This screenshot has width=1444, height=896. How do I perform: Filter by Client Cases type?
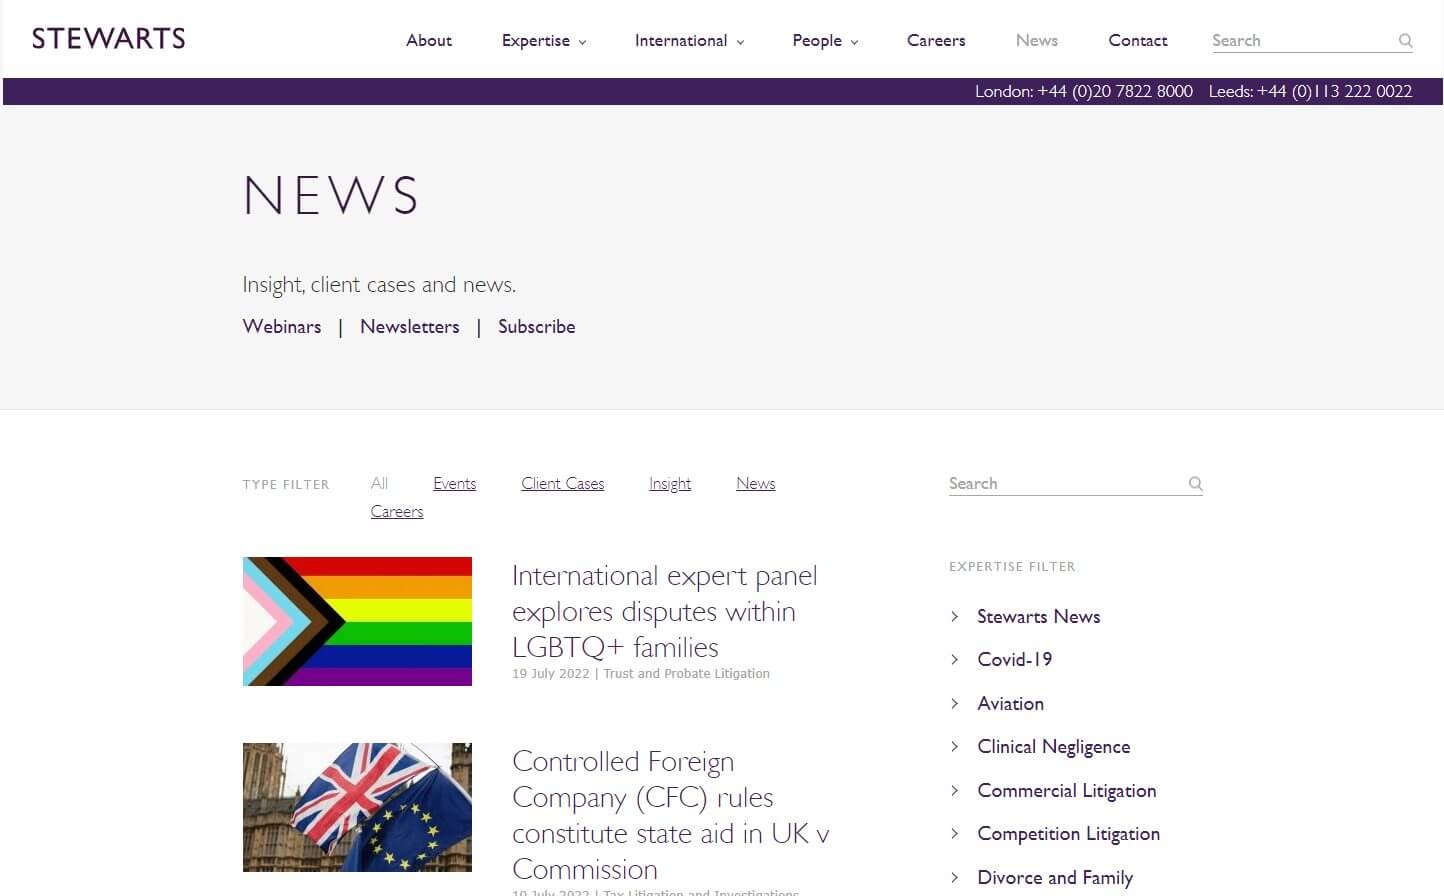pos(563,484)
